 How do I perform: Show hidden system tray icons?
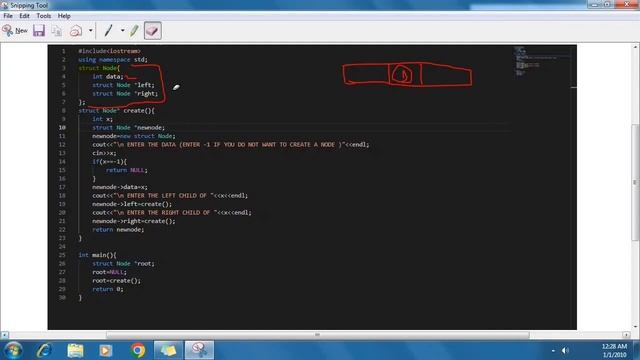click(x=553, y=351)
